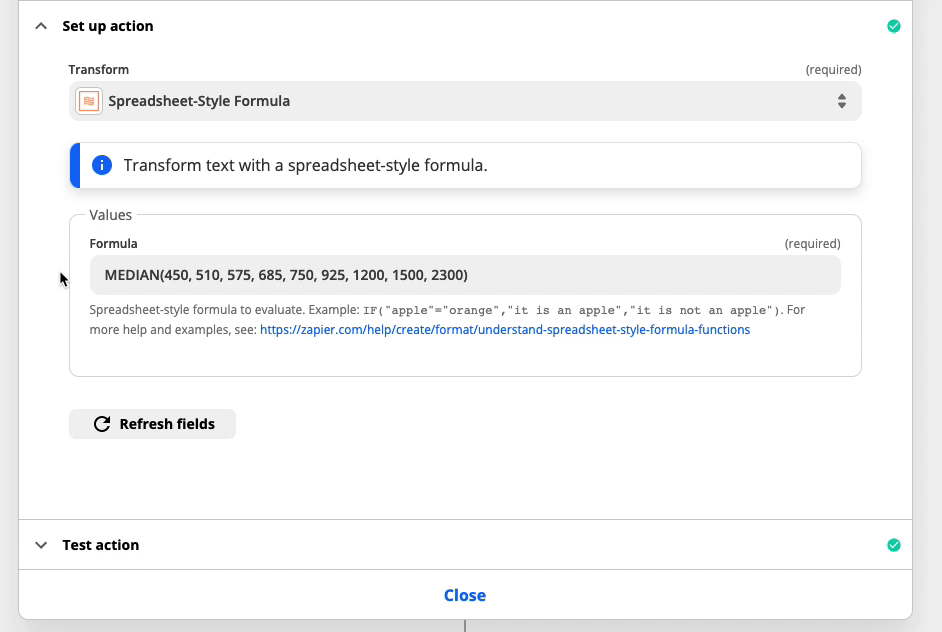Click the Formula field label
Screen dimensions: 942x632
coord(114,243)
